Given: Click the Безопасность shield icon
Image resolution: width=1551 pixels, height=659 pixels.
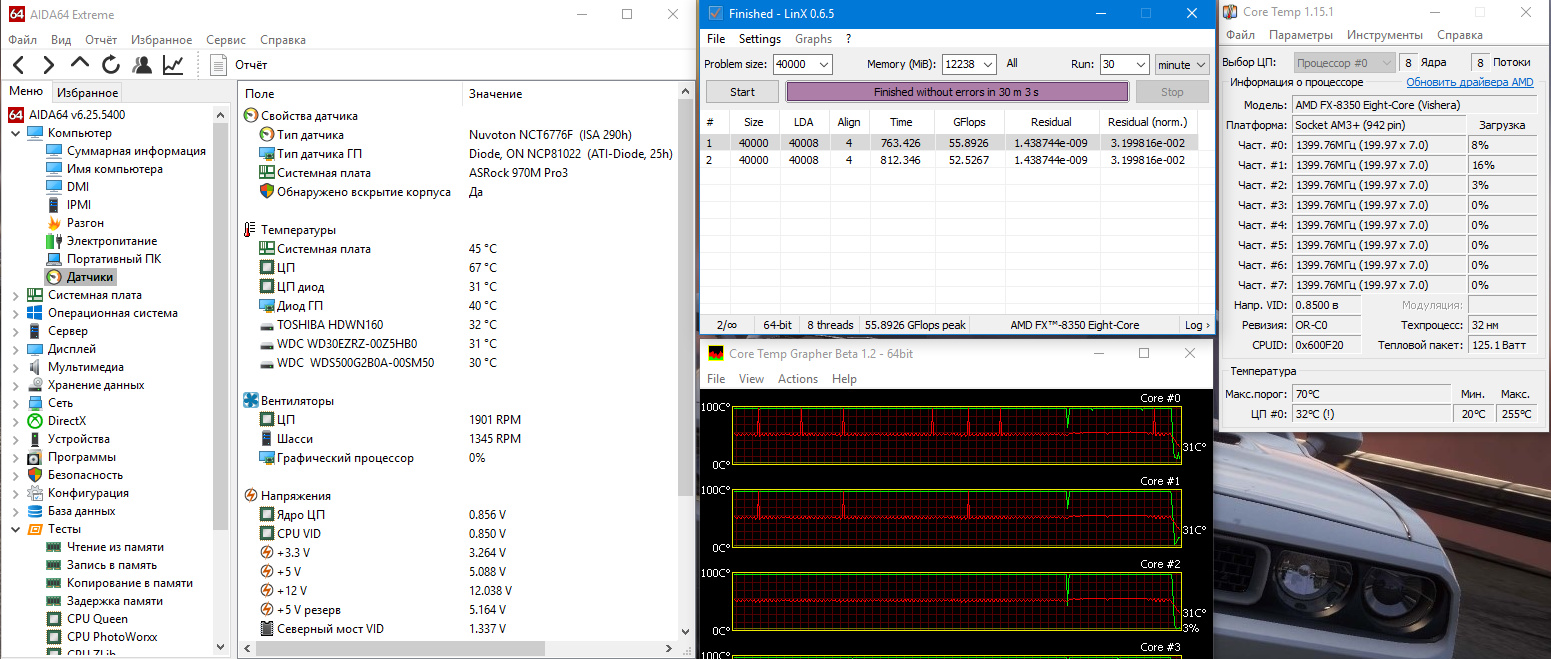Looking at the screenshot, I should click(35, 475).
